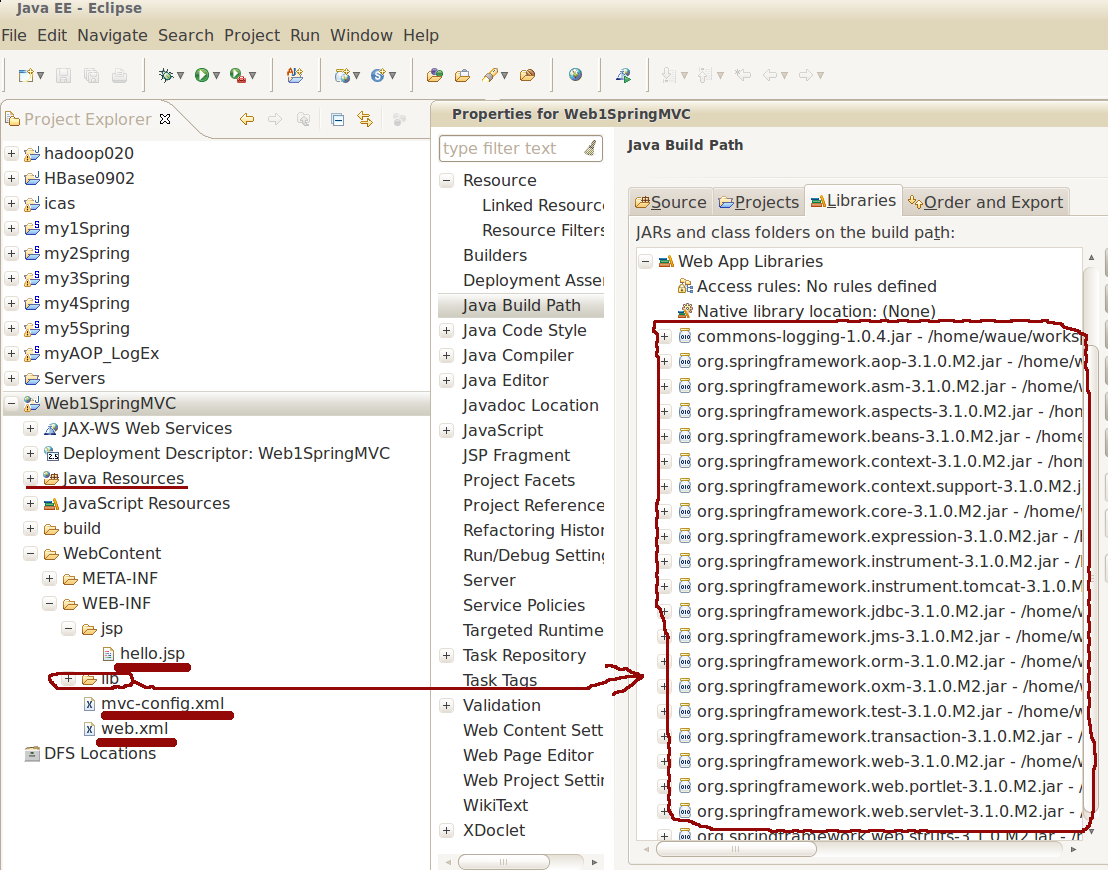Expand the hadoop020 project
Viewport: 1108px width, 870px height.
tap(11, 153)
